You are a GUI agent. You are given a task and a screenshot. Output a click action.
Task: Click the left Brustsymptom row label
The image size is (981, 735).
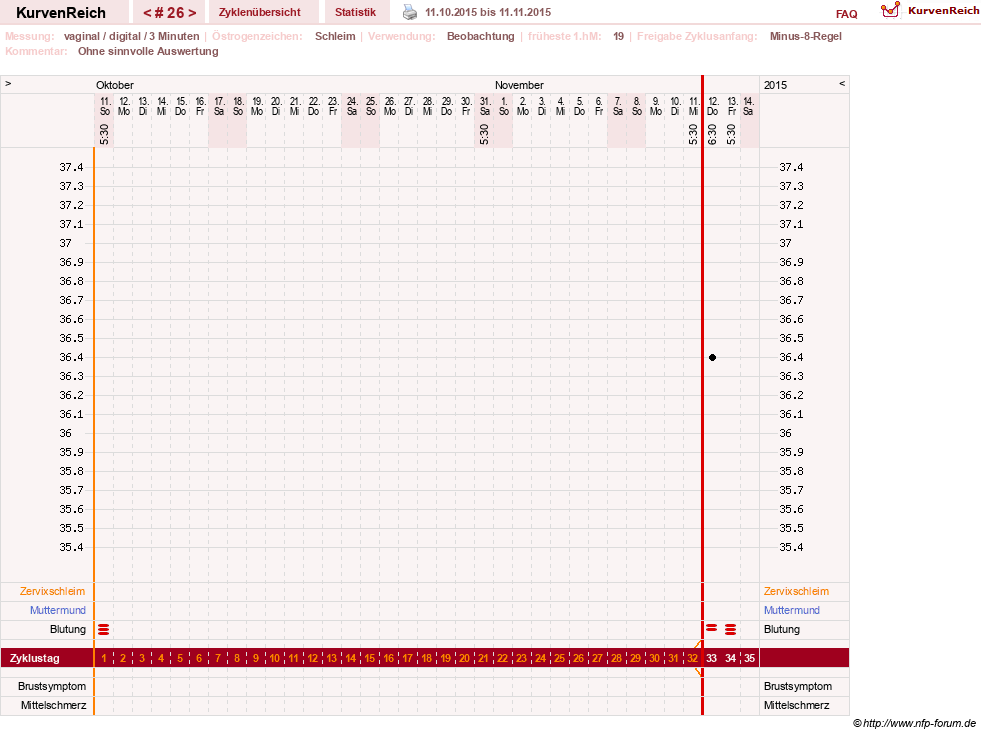click(52, 686)
